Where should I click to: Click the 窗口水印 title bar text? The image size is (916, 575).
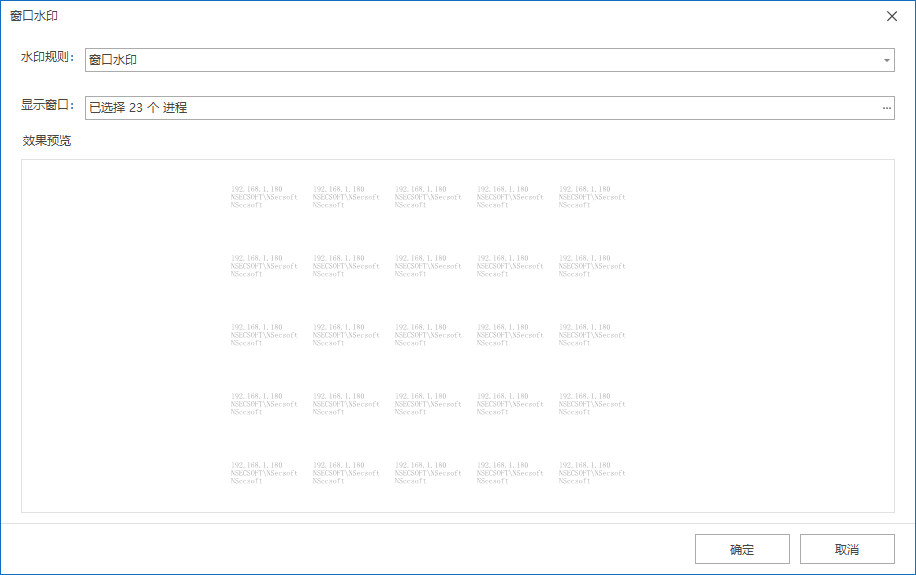tap(34, 16)
